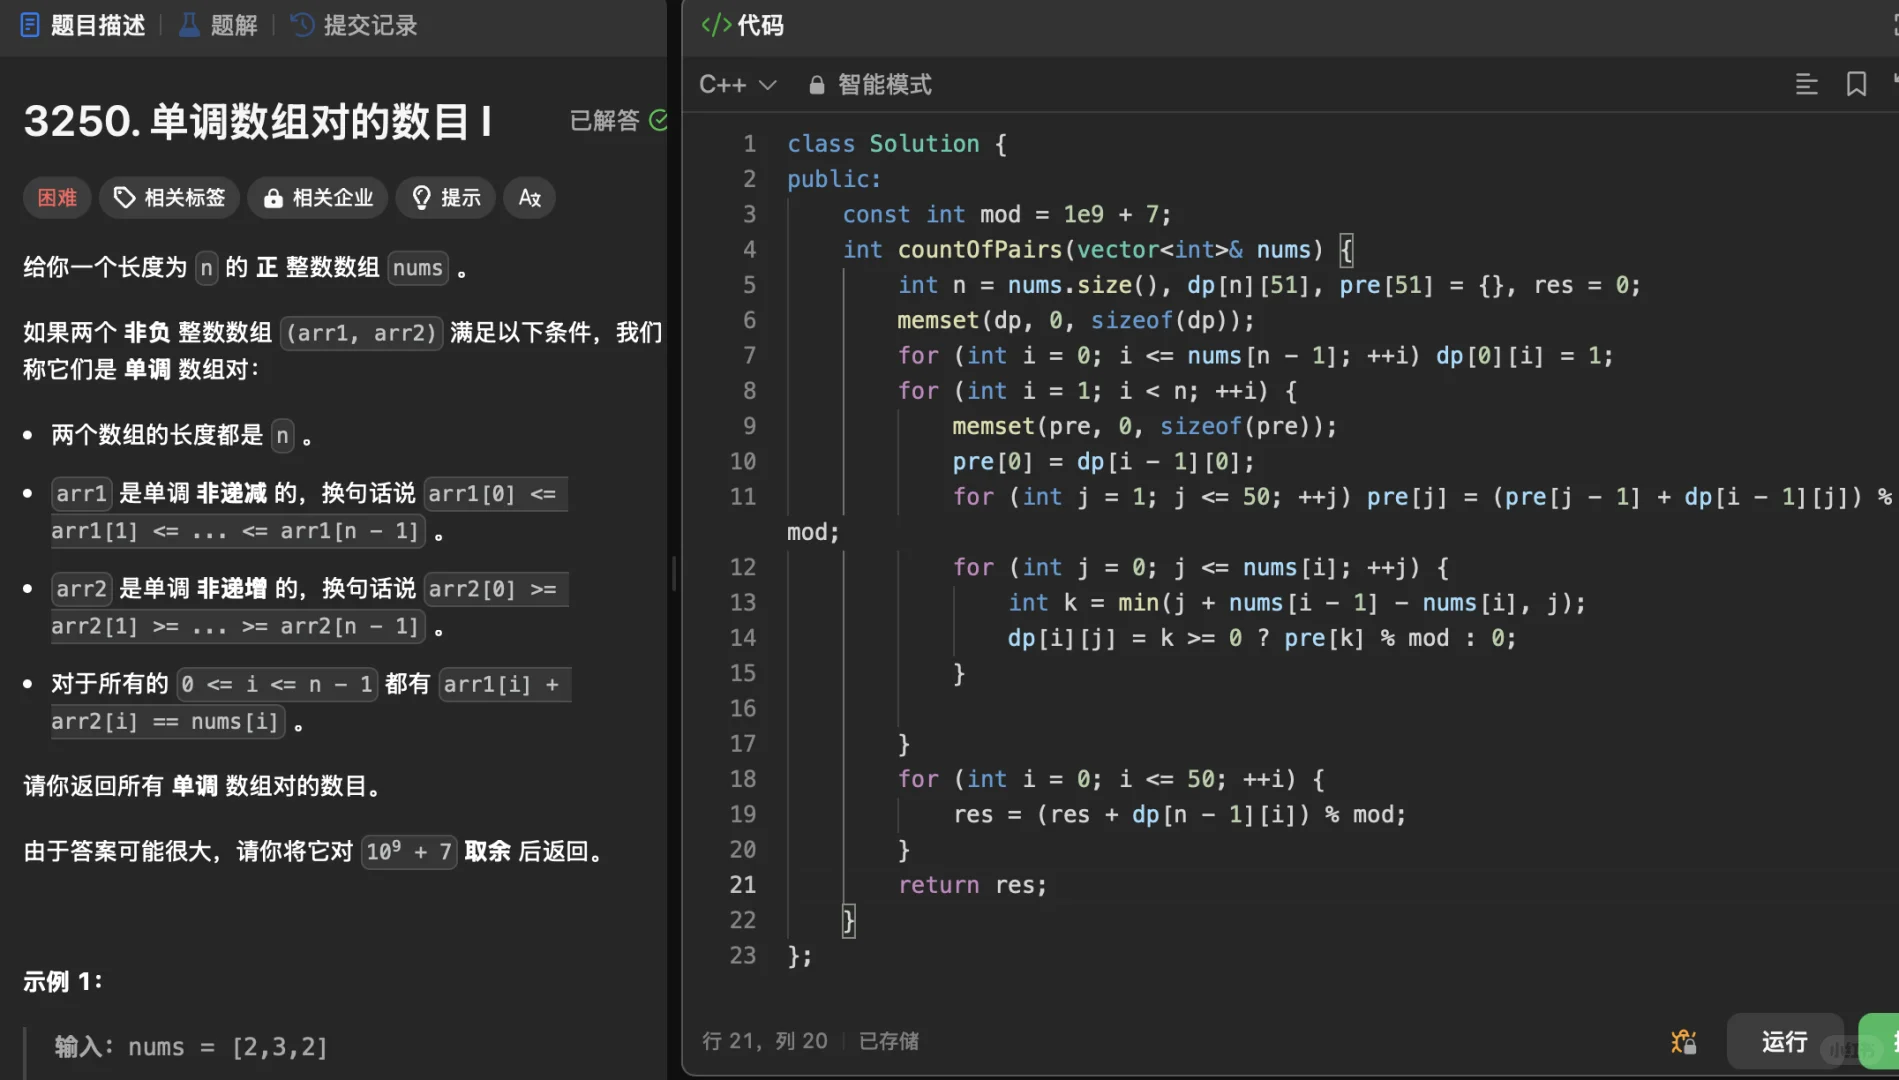Click the translate language icon button

[530, 198]
